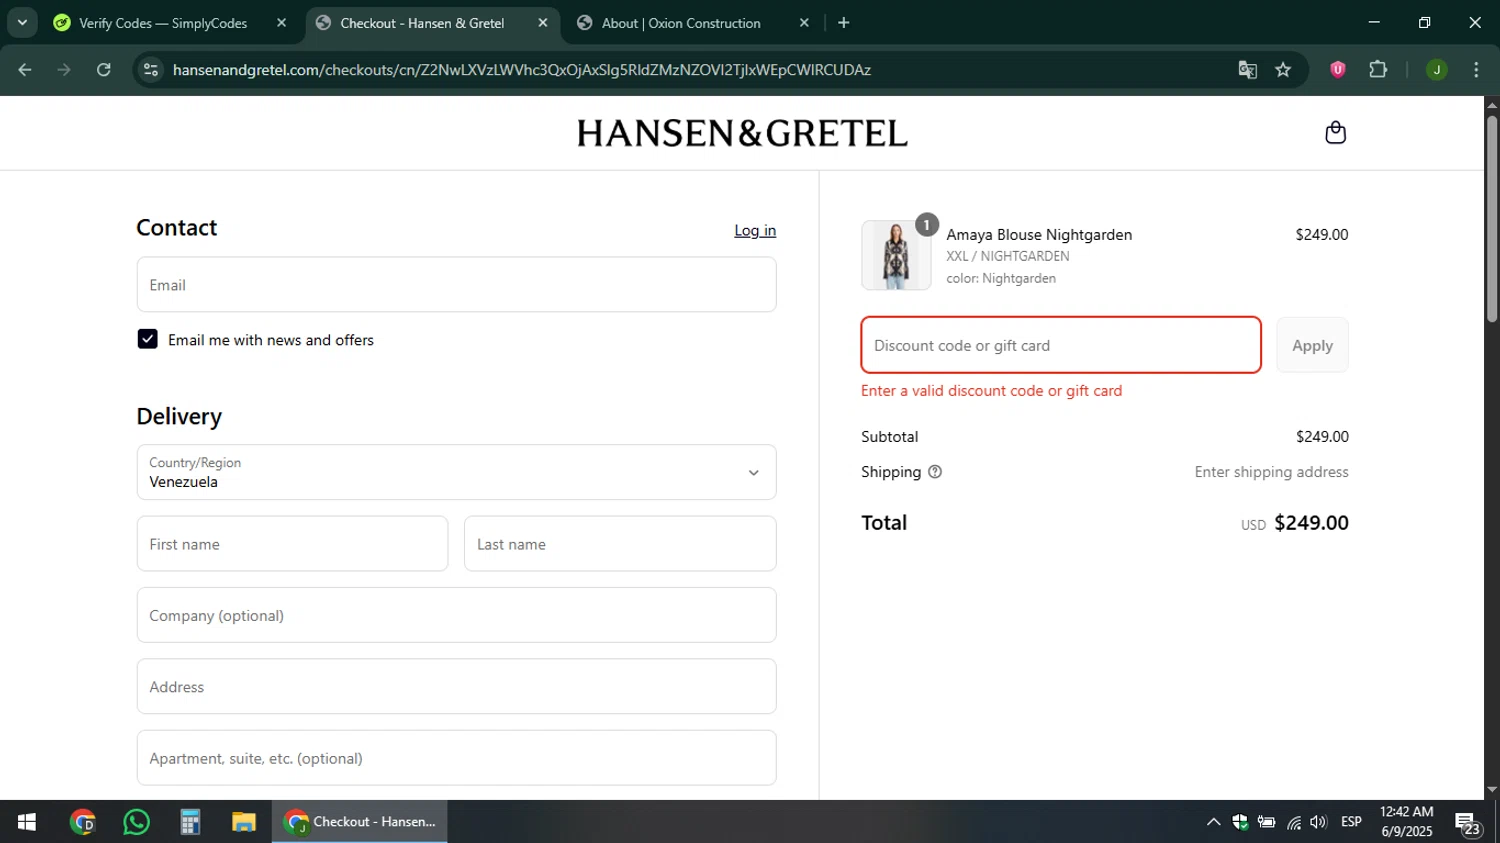Click the ESP language indicator
The width and height of the screenshot is (1500, 843).
point(1351,822)
